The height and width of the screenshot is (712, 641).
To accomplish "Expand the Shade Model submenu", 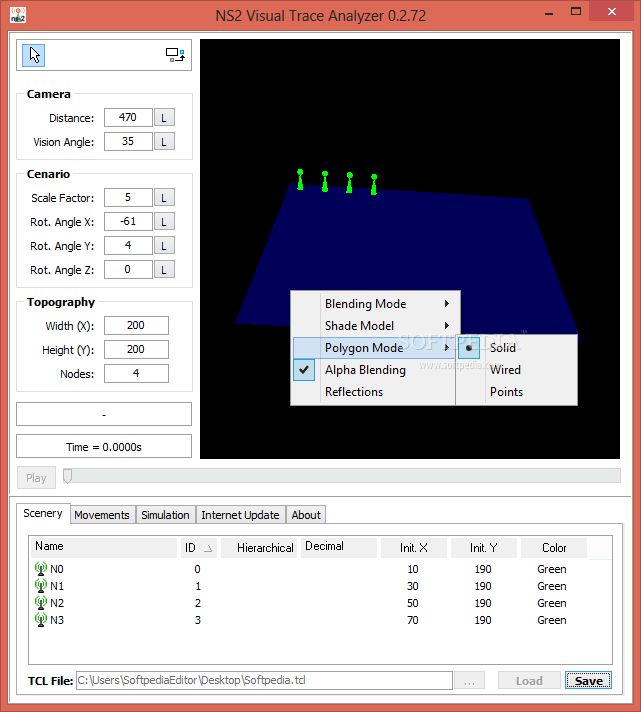I will click(x=375, y=326).
